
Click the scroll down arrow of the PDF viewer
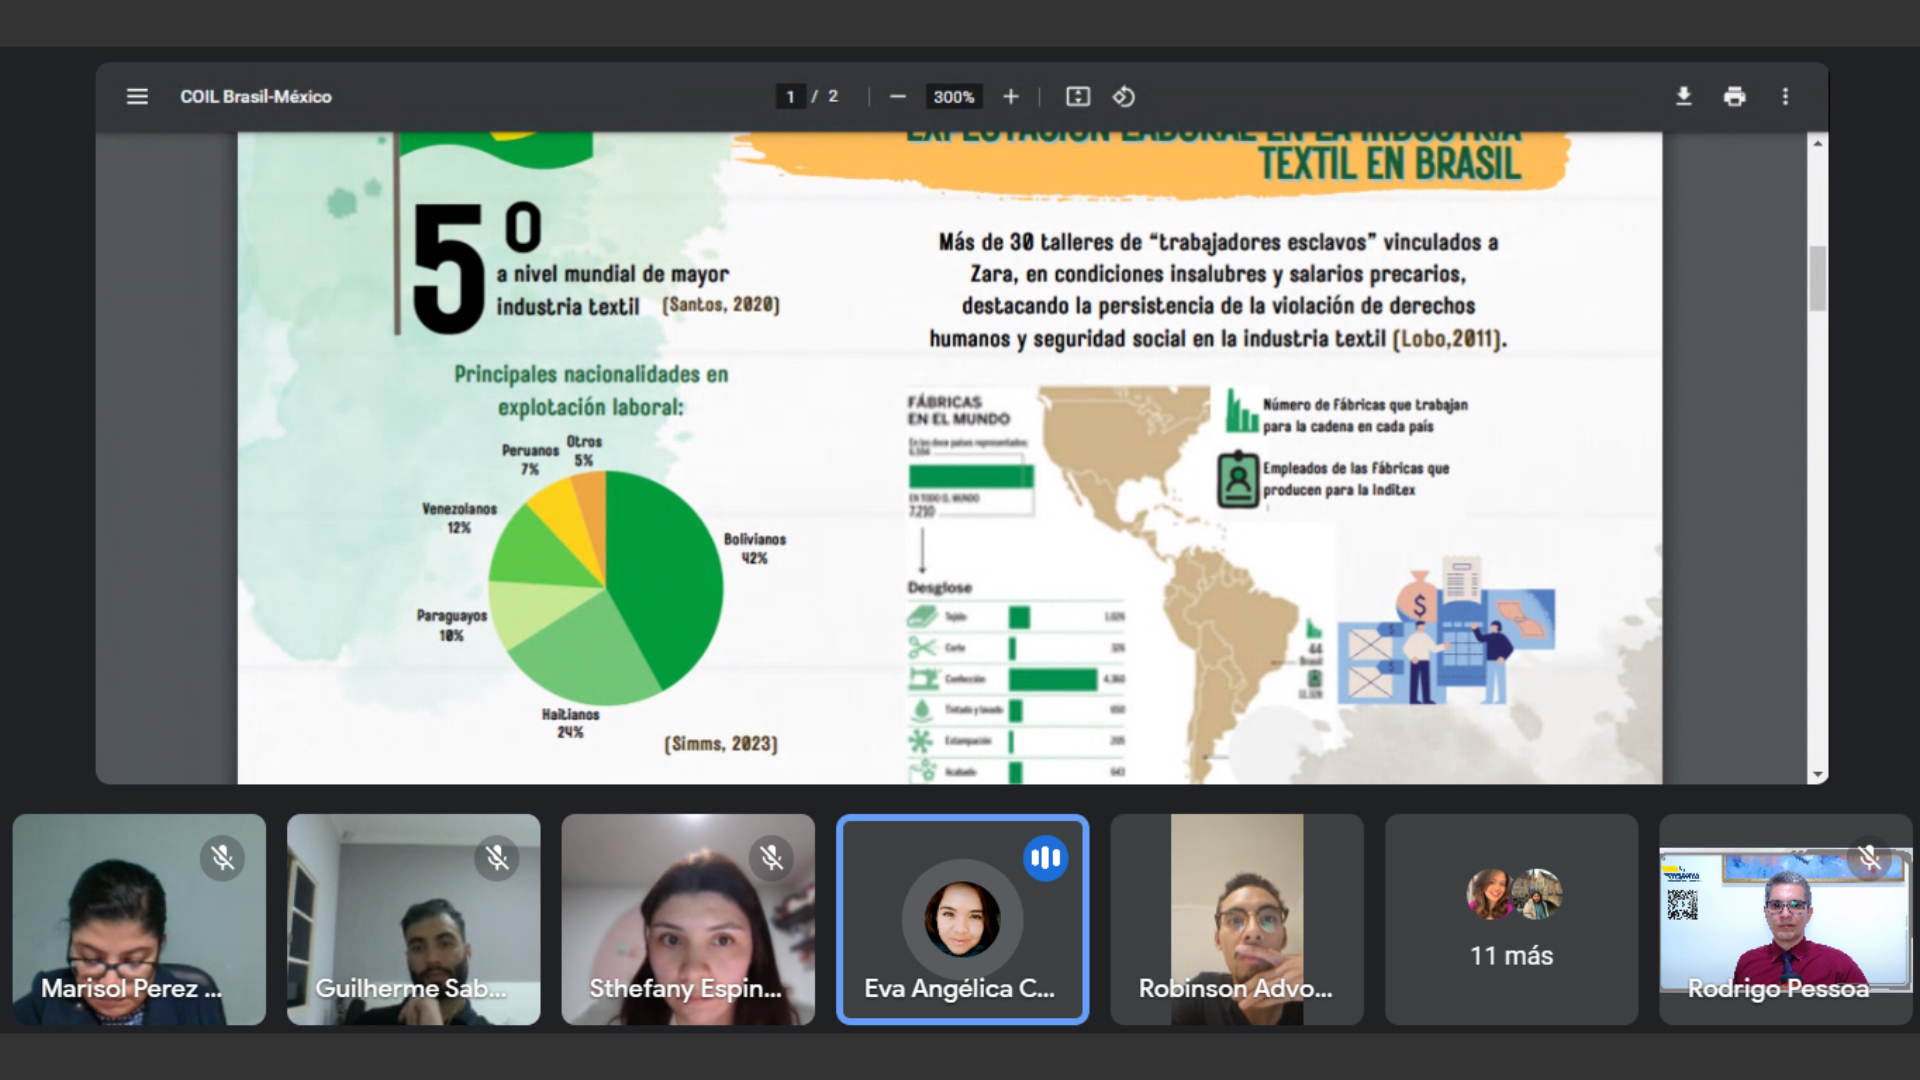pyautogui.click(x=1818, y=775)
